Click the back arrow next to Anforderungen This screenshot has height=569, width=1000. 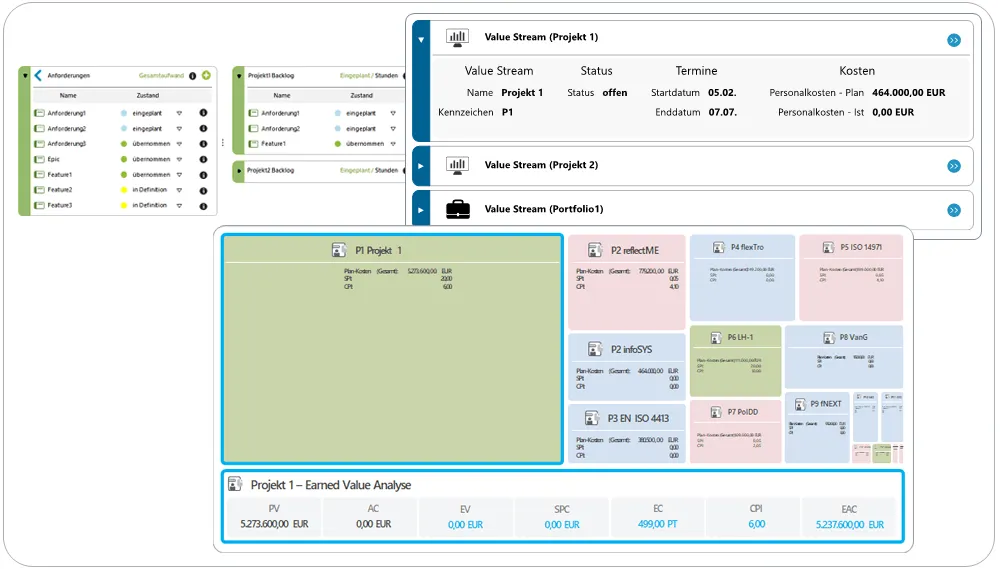(x=38, y=75)
